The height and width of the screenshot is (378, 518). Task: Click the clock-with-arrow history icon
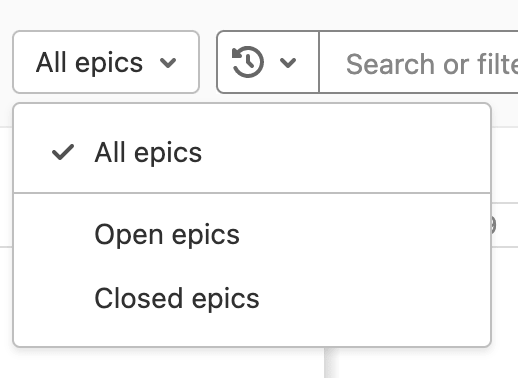[248, 62]
